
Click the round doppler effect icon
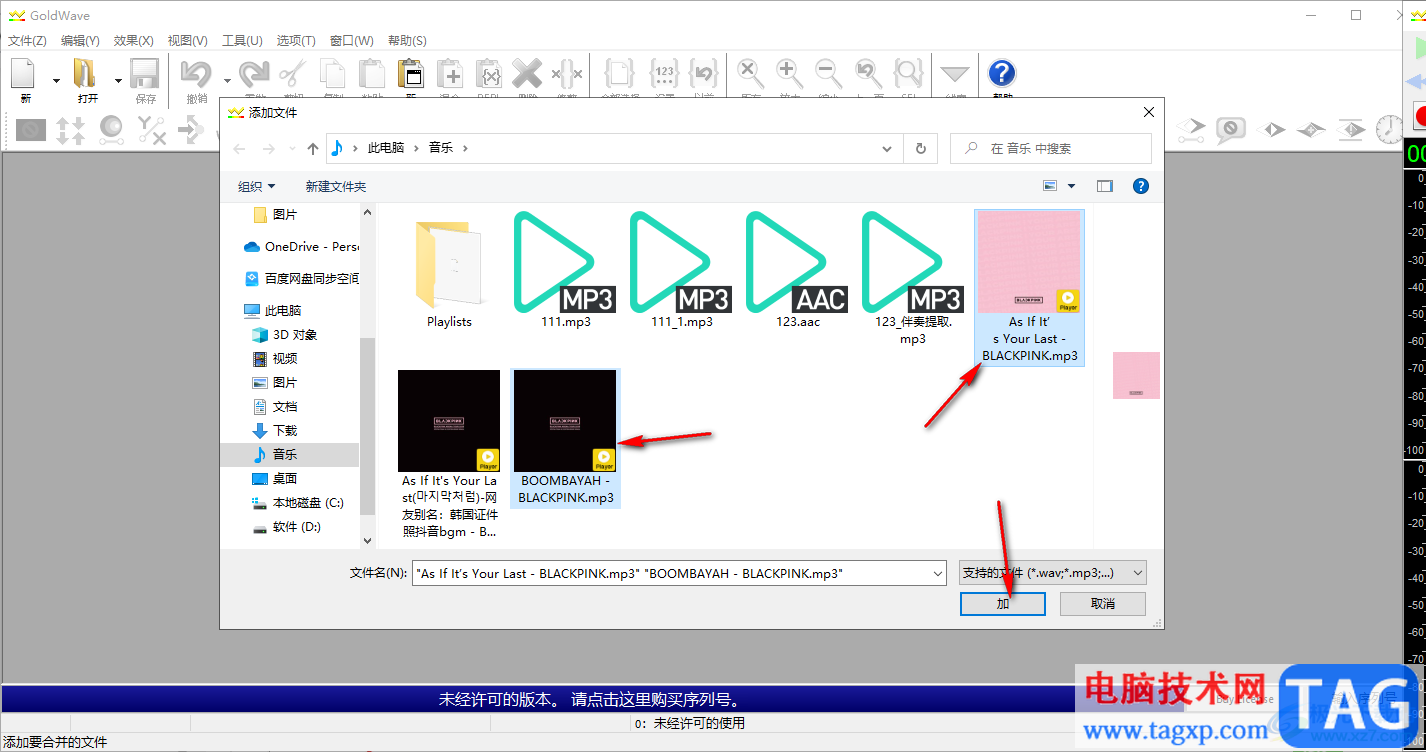tap(110, 129)
